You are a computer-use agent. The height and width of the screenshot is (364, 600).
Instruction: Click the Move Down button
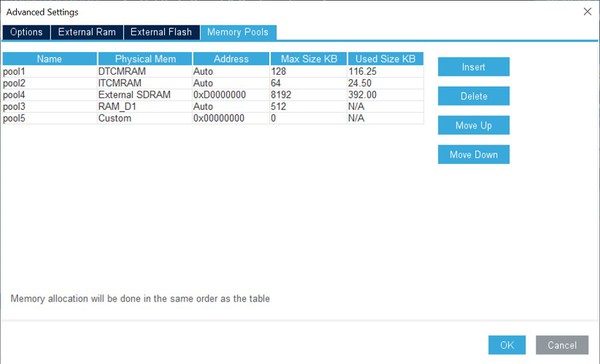473,155
